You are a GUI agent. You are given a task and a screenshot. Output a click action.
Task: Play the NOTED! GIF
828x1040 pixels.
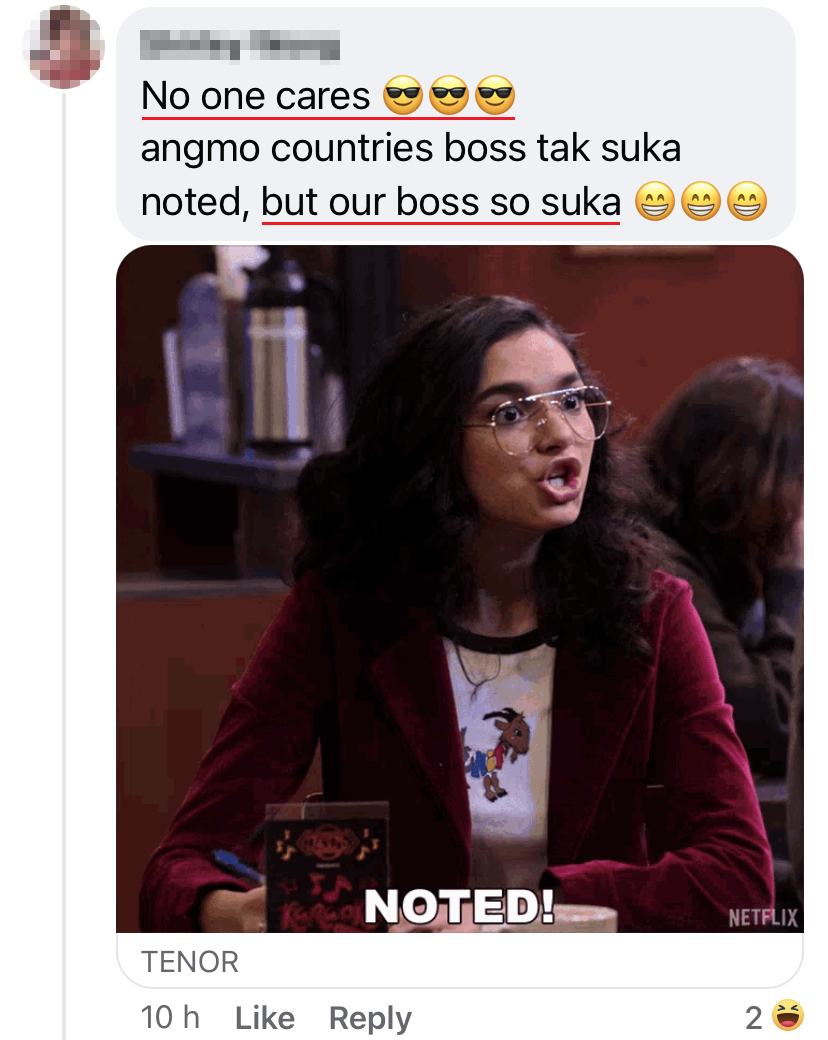coord(460,589)
